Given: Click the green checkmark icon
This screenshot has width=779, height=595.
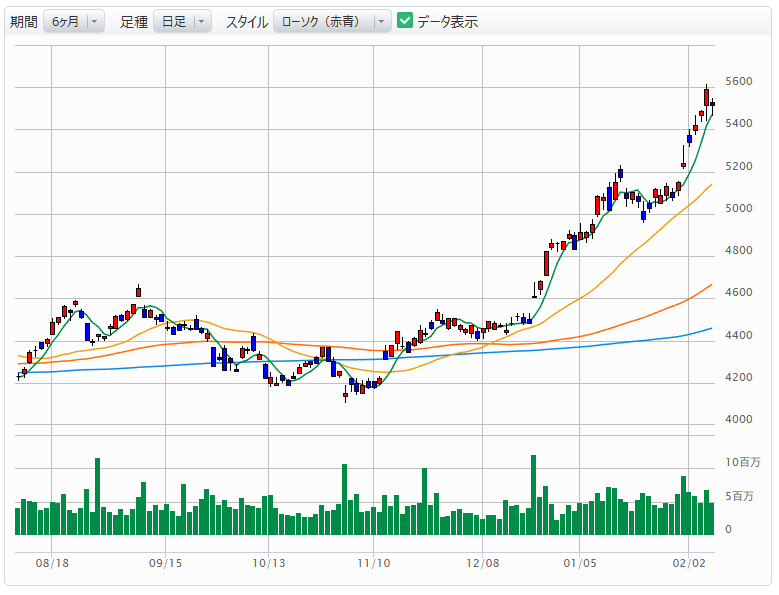Looking at the screenshot, I should (x=405, y=21).
